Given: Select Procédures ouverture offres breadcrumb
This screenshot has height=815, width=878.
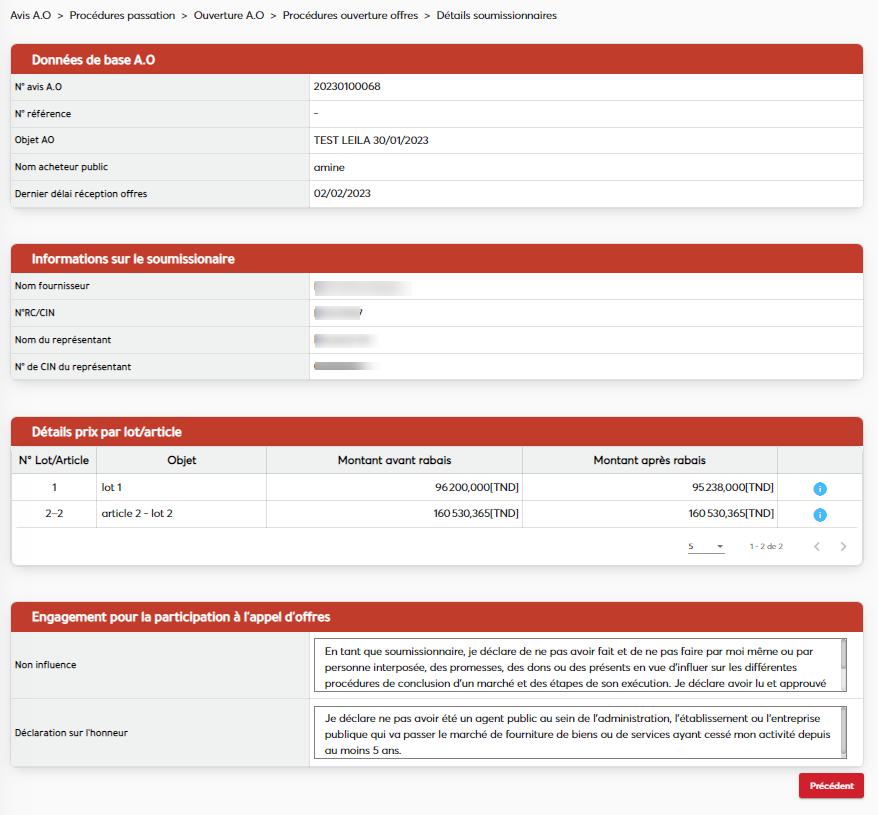Looking at the screenshot, I should (350, 16).
